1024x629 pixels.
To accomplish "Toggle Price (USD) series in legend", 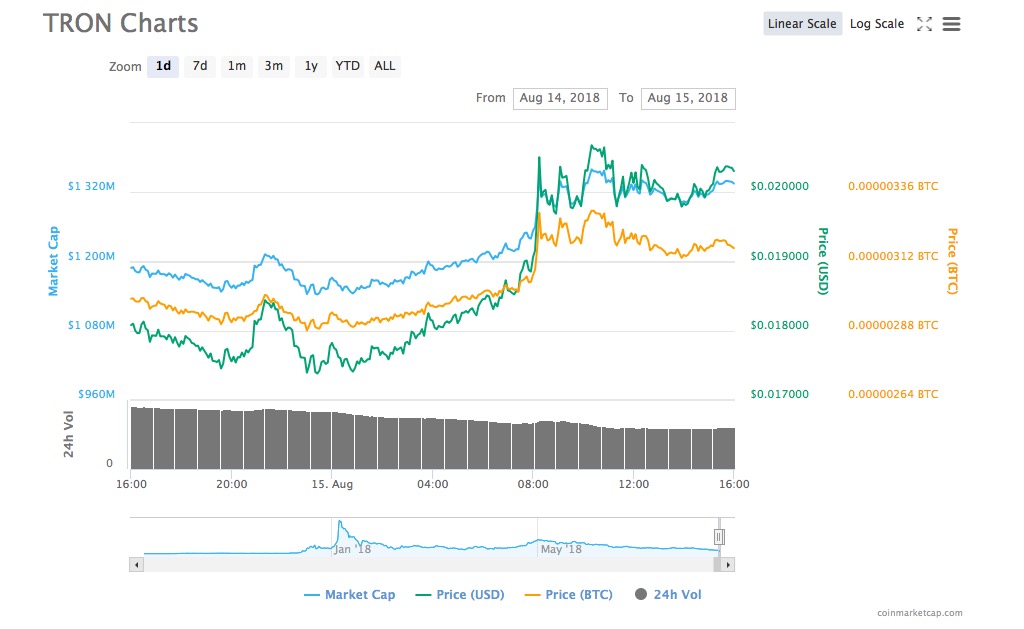I will point(460,594).
